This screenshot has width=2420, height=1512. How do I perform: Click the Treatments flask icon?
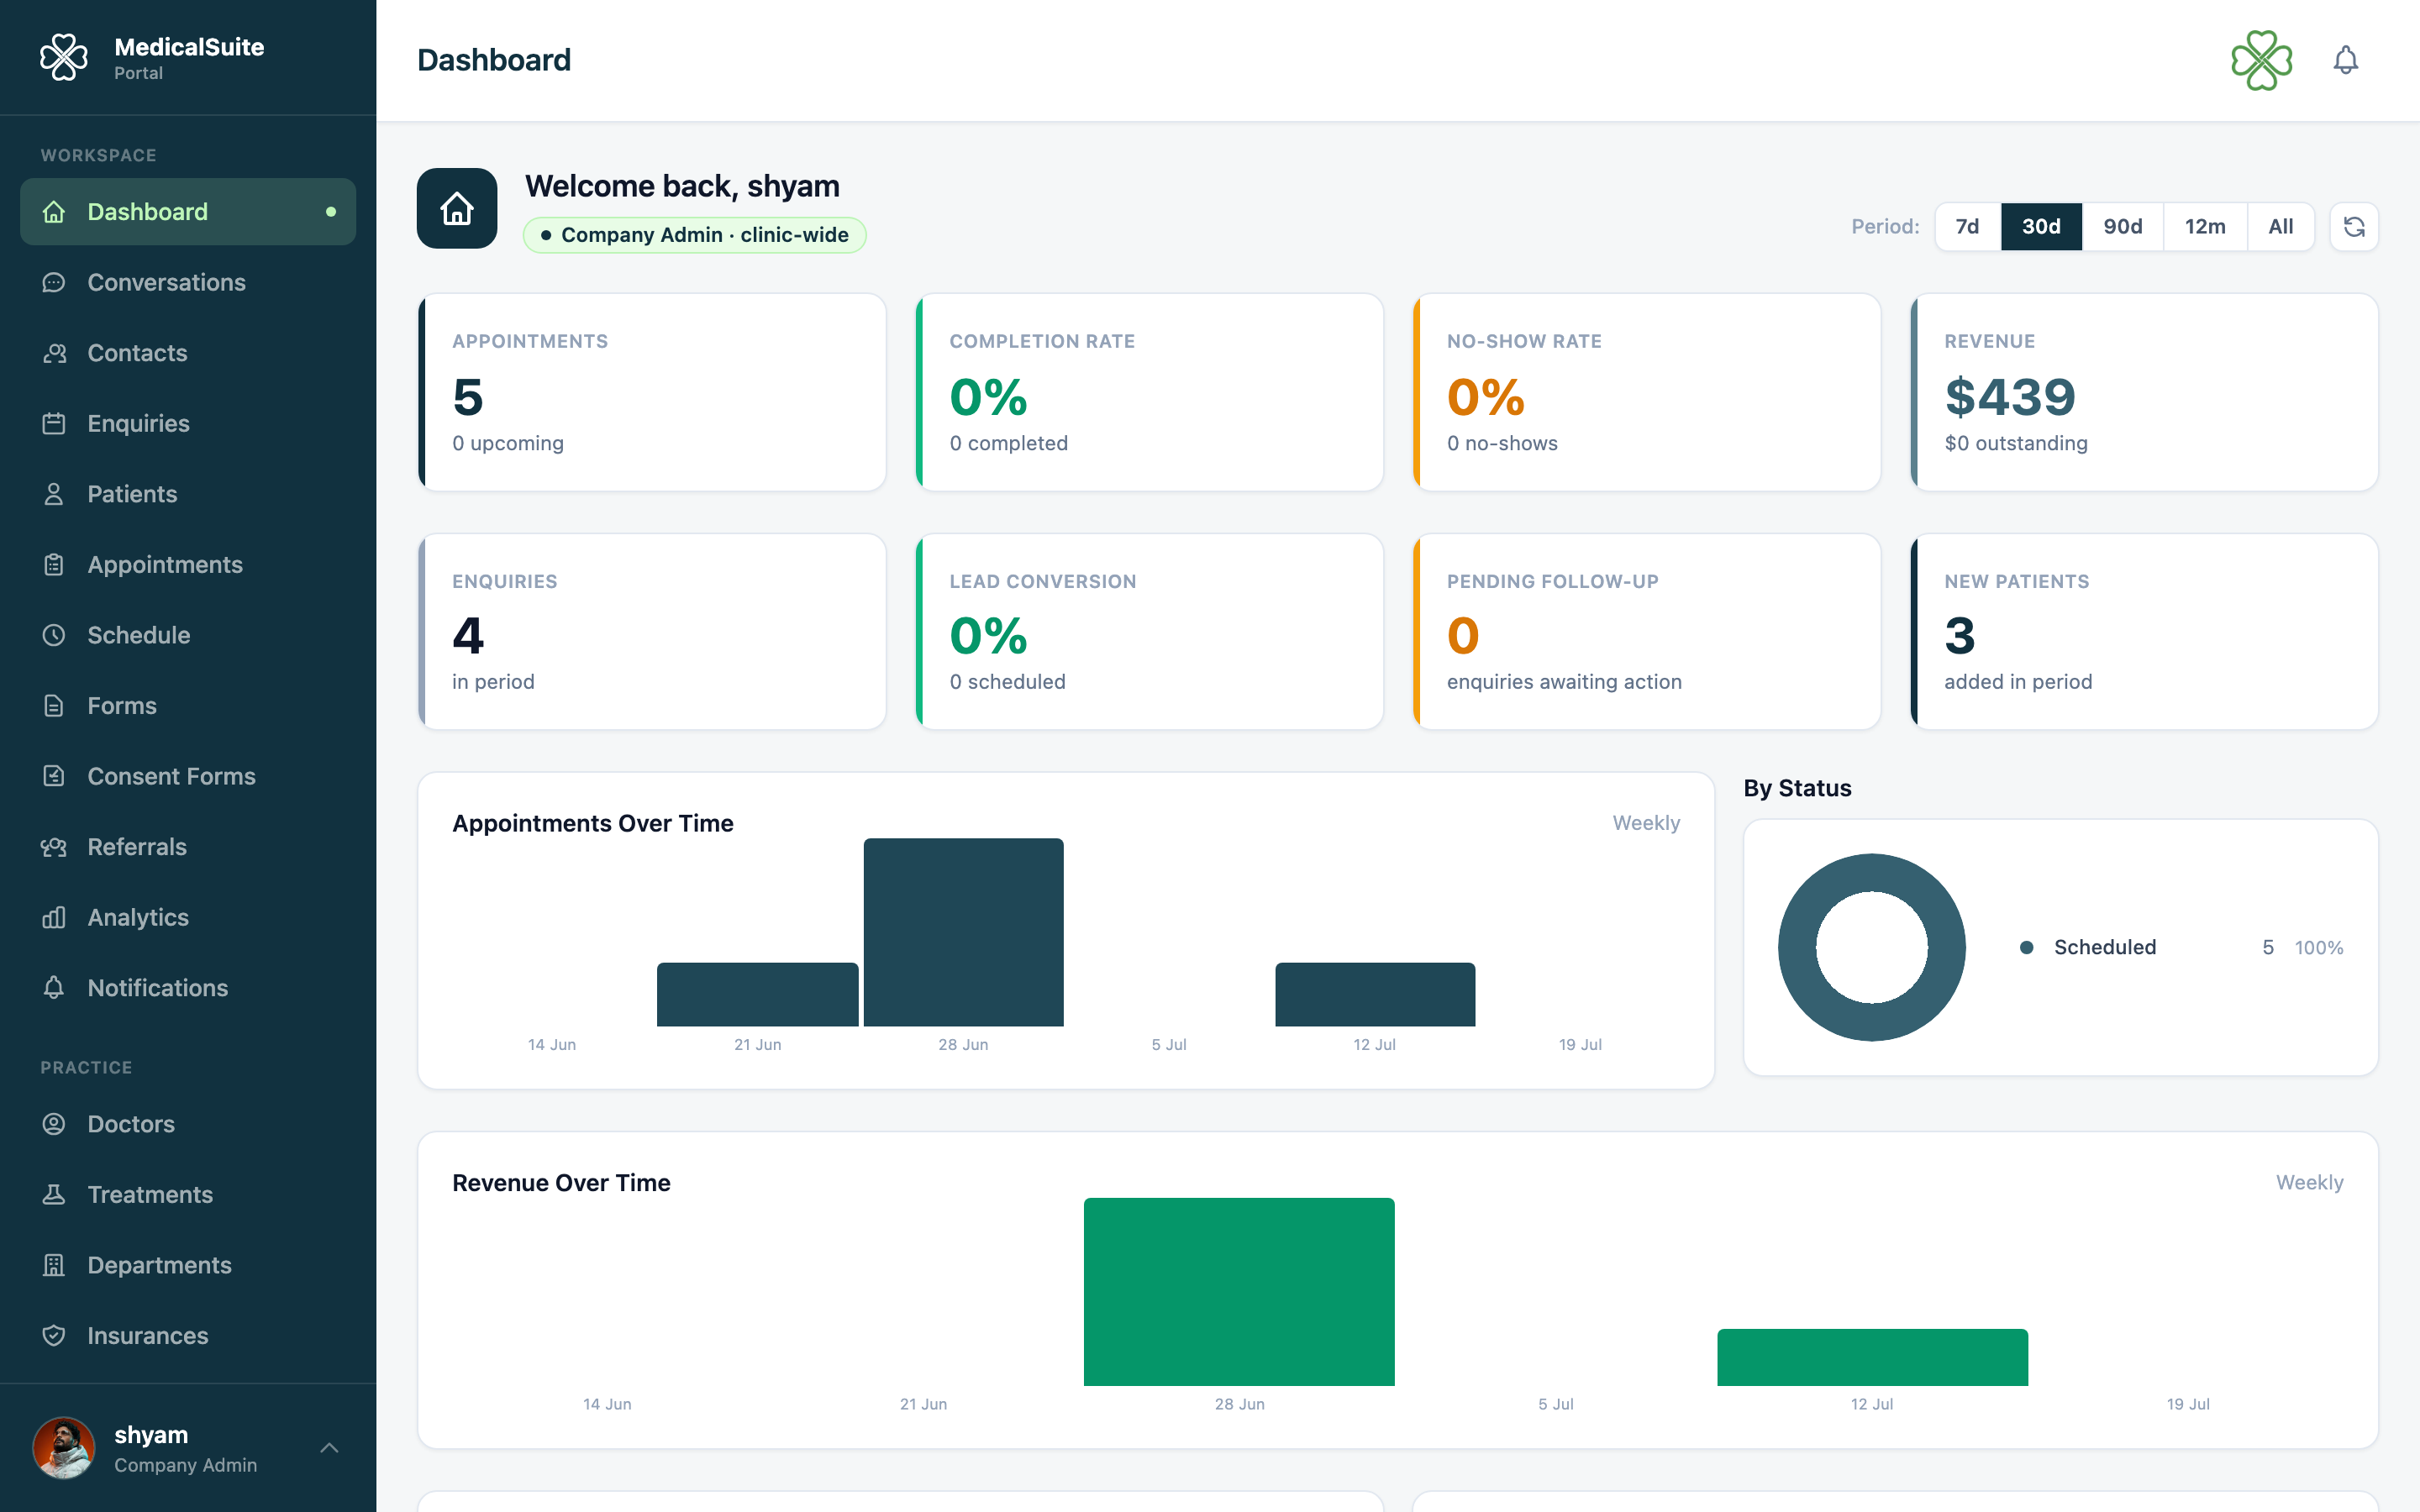click(54, 1195)
